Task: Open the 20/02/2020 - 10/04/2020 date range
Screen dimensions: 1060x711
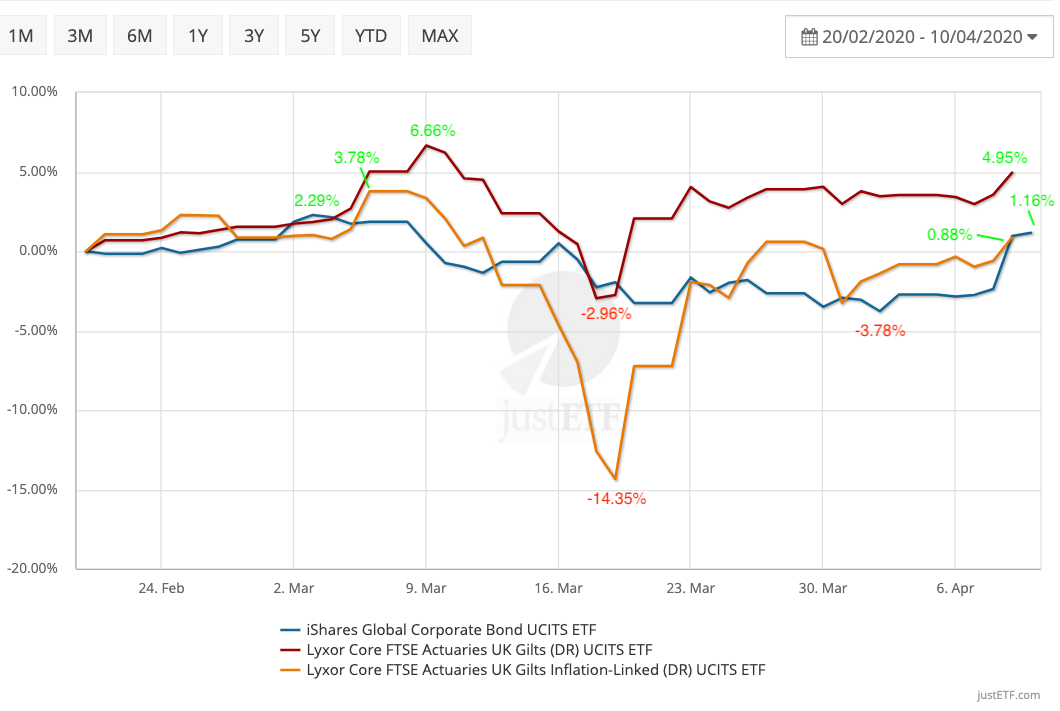Action: pos(920,37)
